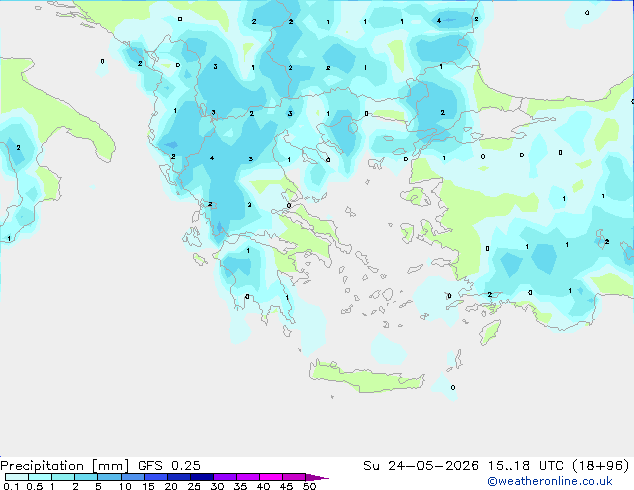Click the 30–35 mm purple legend swatch
The width and height of the screenshot is (634, 490).
(224, 477)
